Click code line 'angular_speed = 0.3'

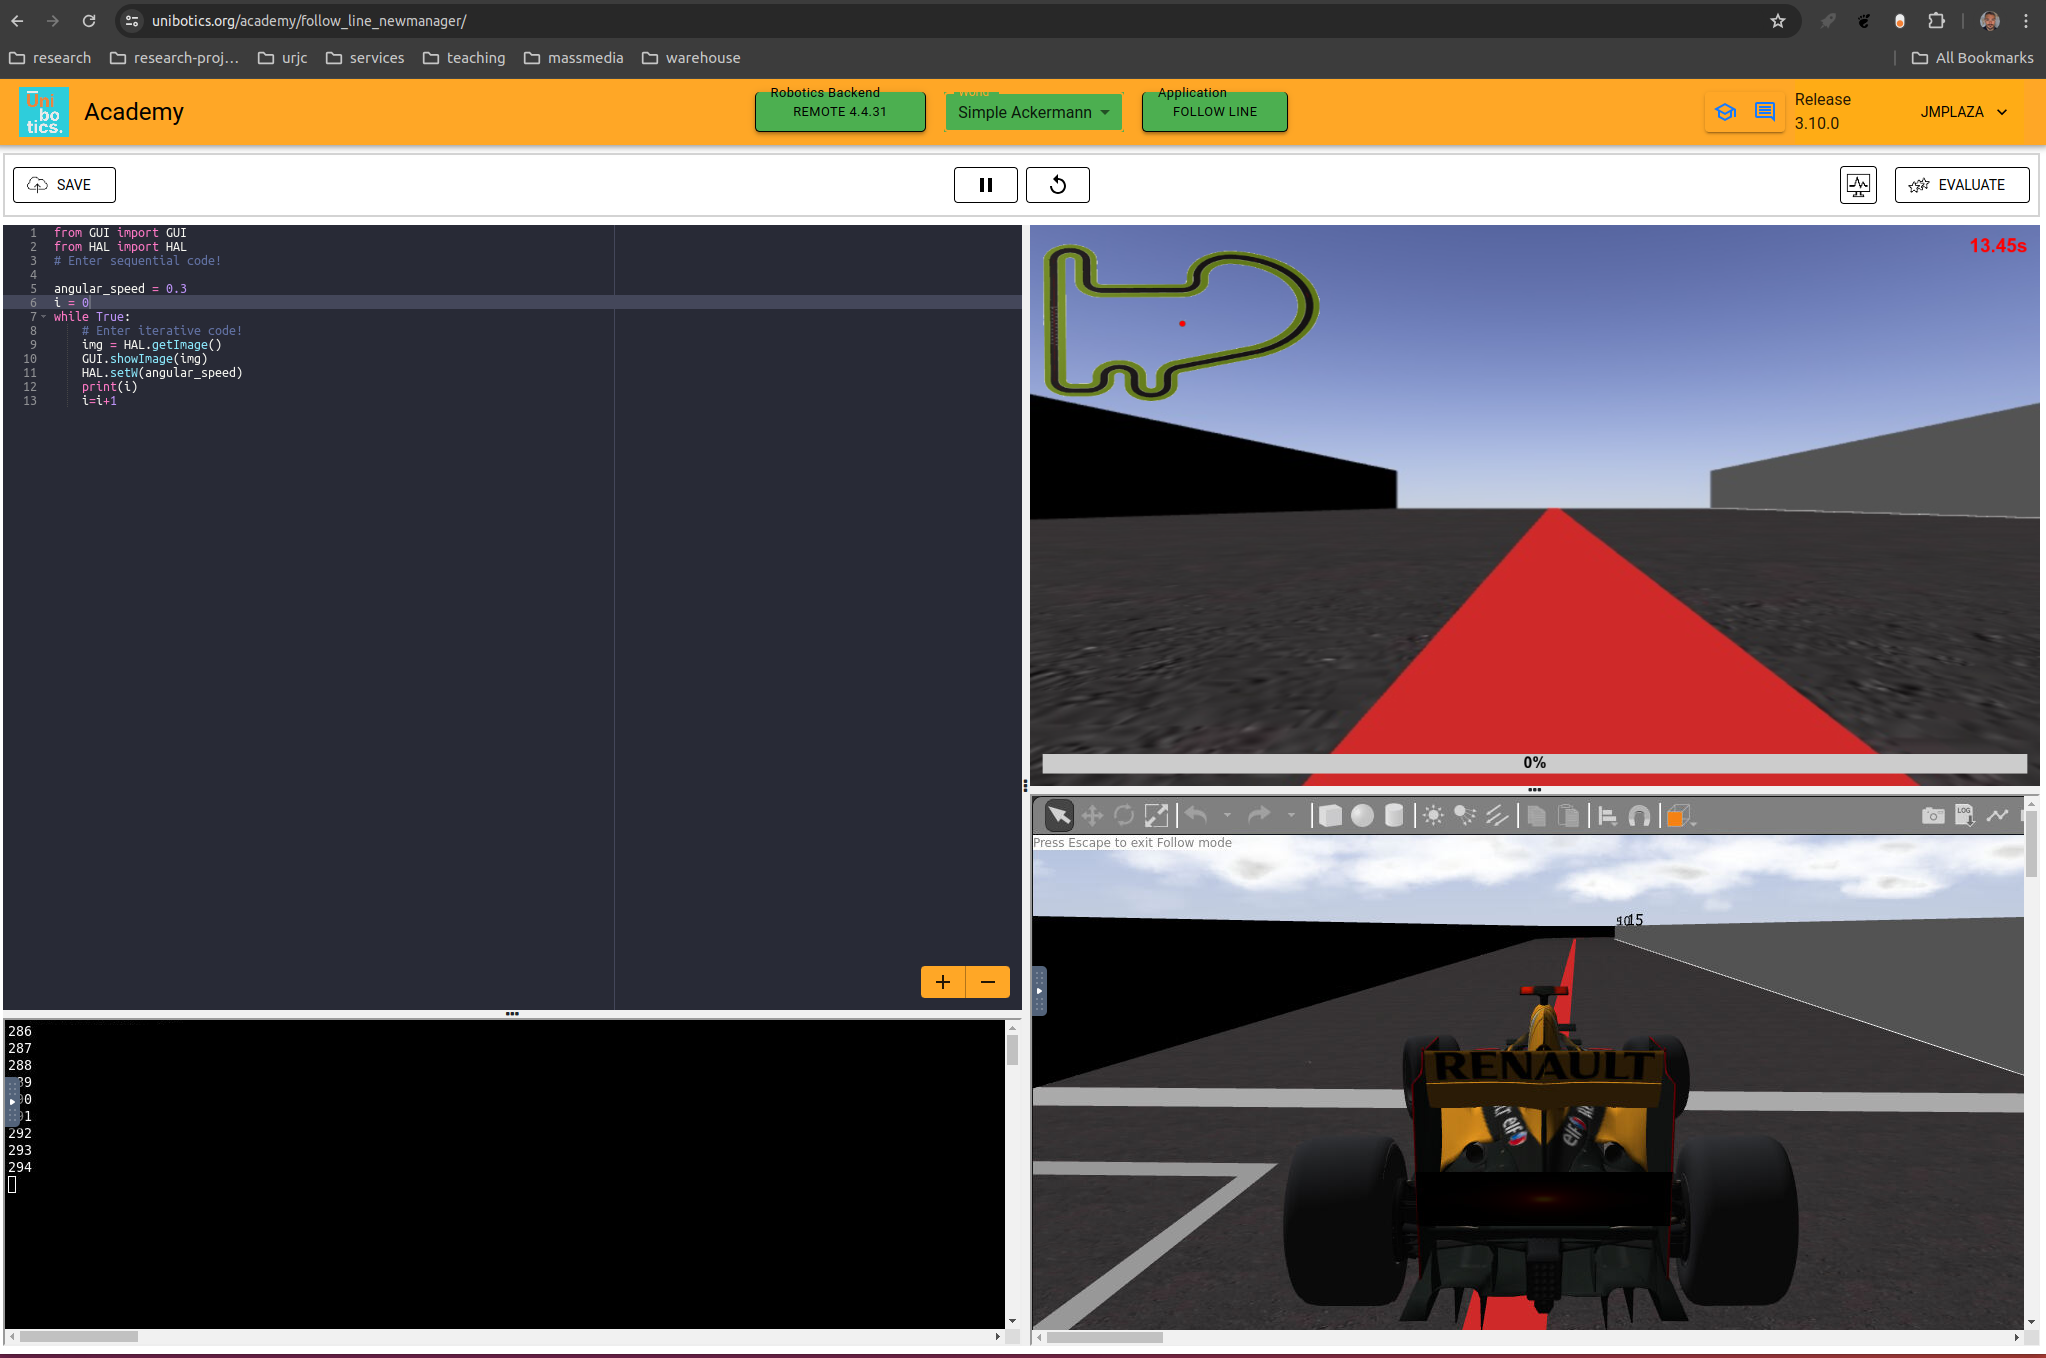120,289
